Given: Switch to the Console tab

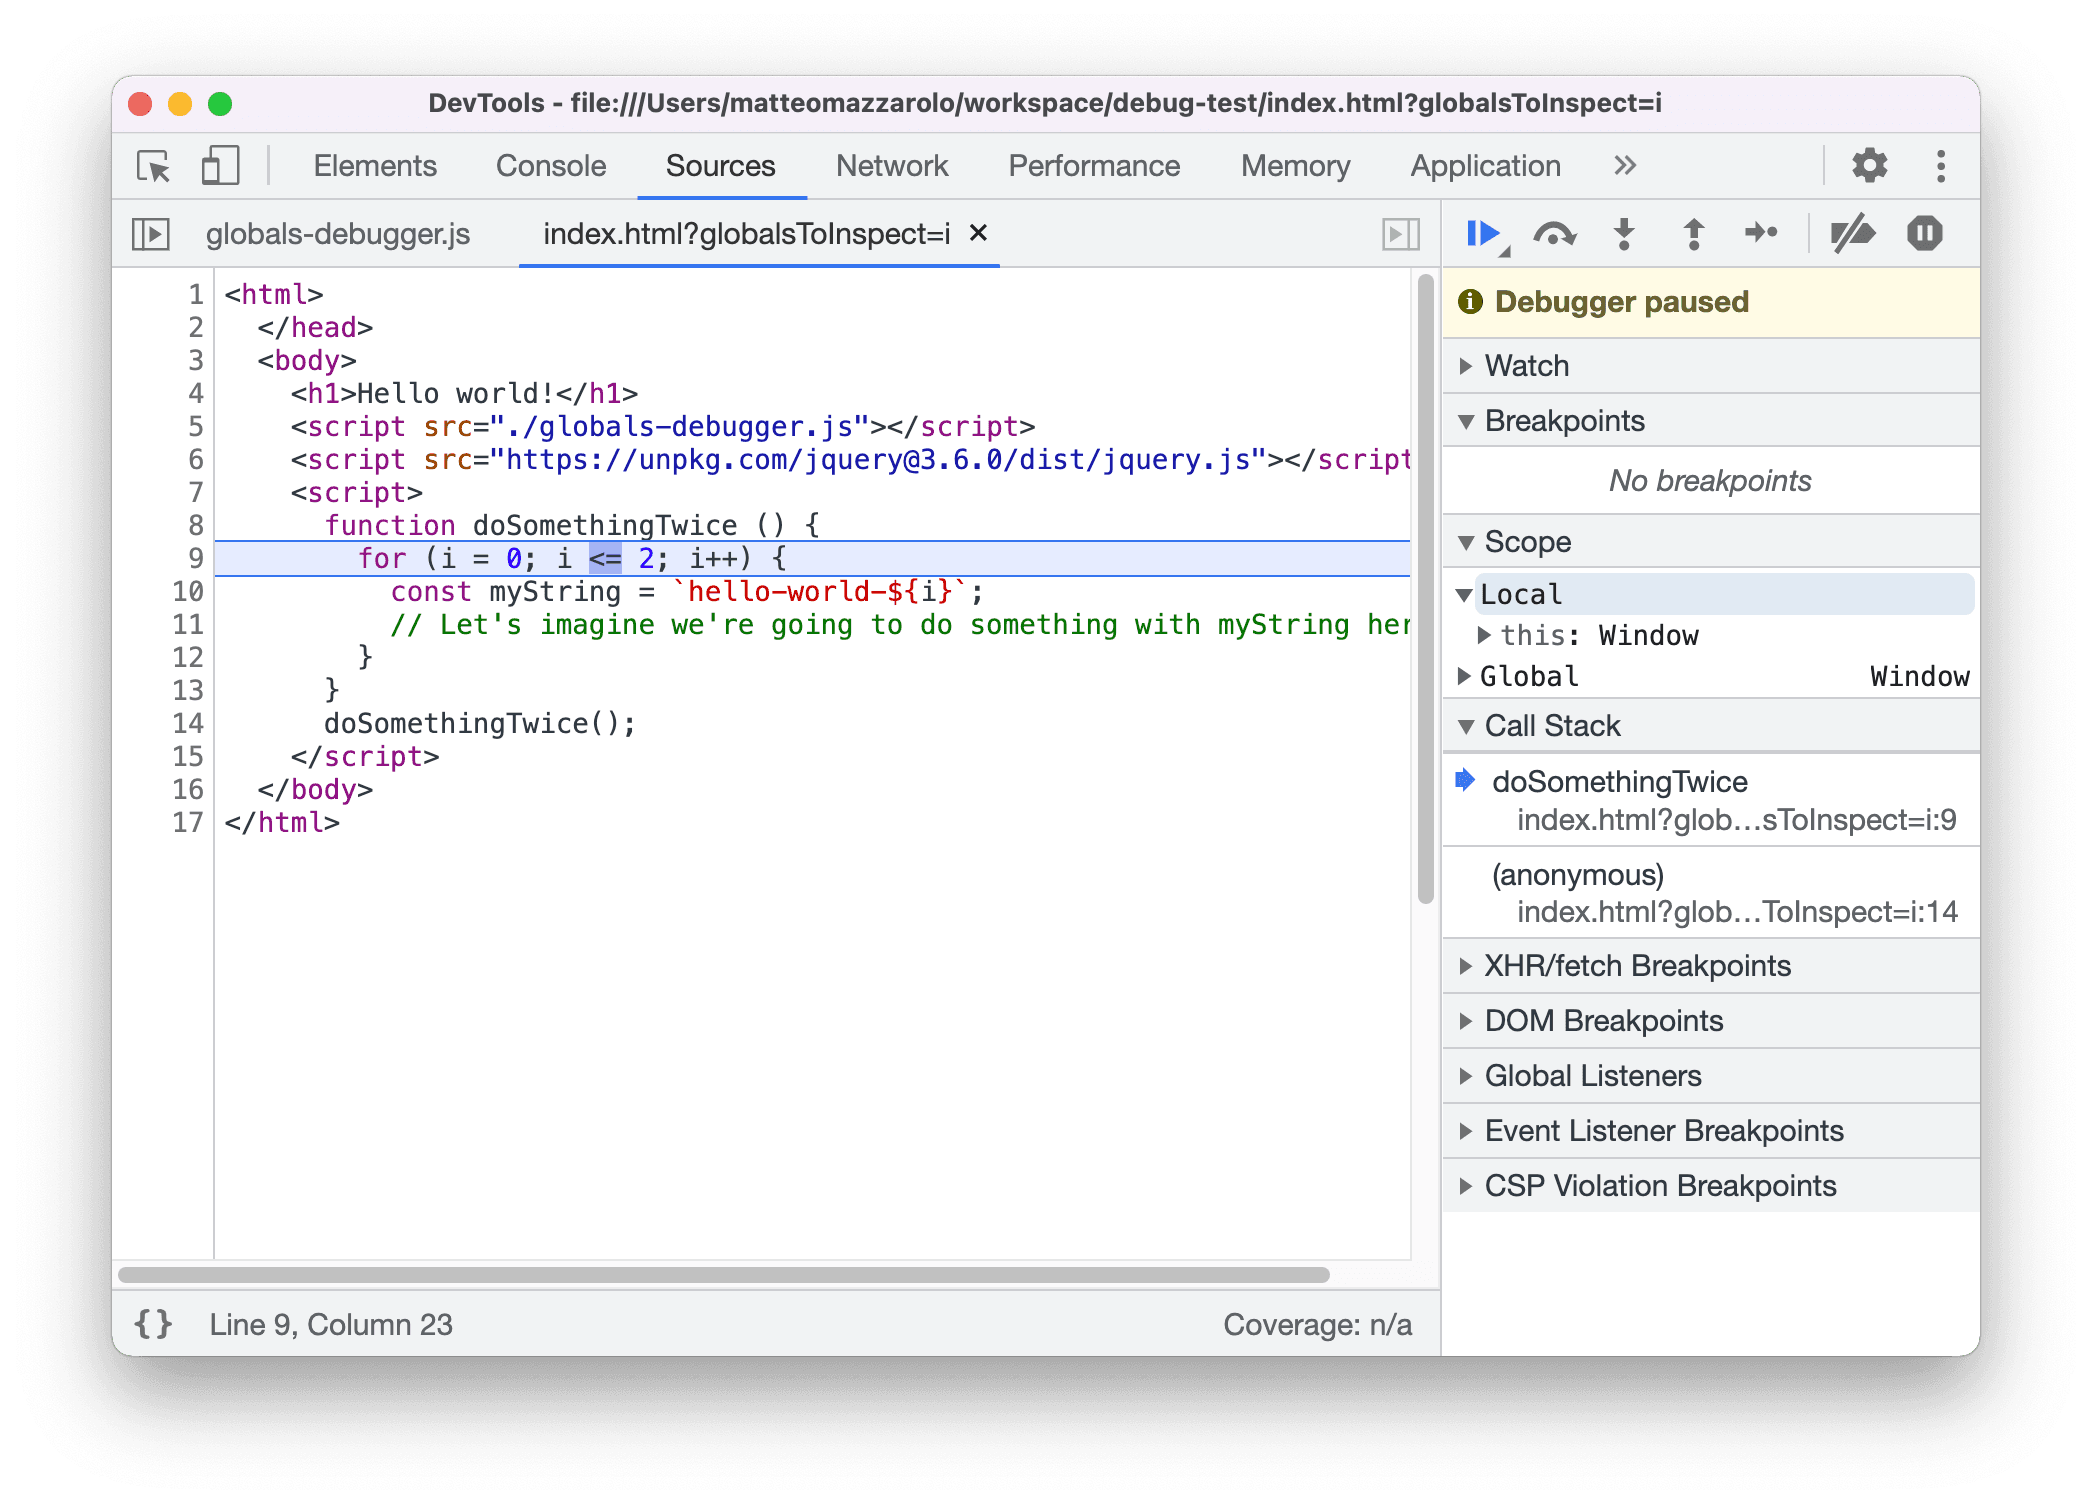Looking at the screenshot, I should [x=550, y=165].
